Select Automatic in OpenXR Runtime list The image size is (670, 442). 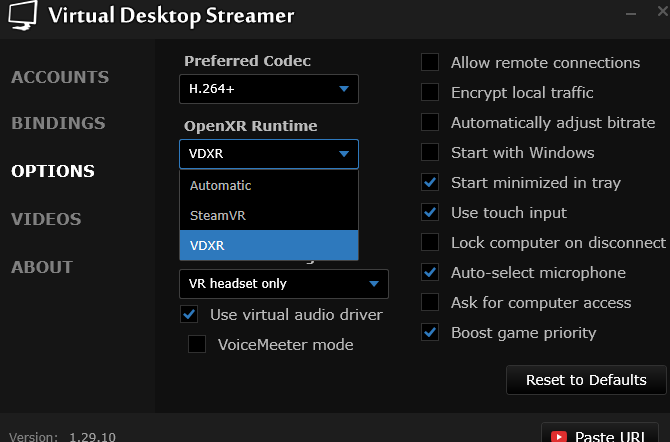(x=269, y=186)
